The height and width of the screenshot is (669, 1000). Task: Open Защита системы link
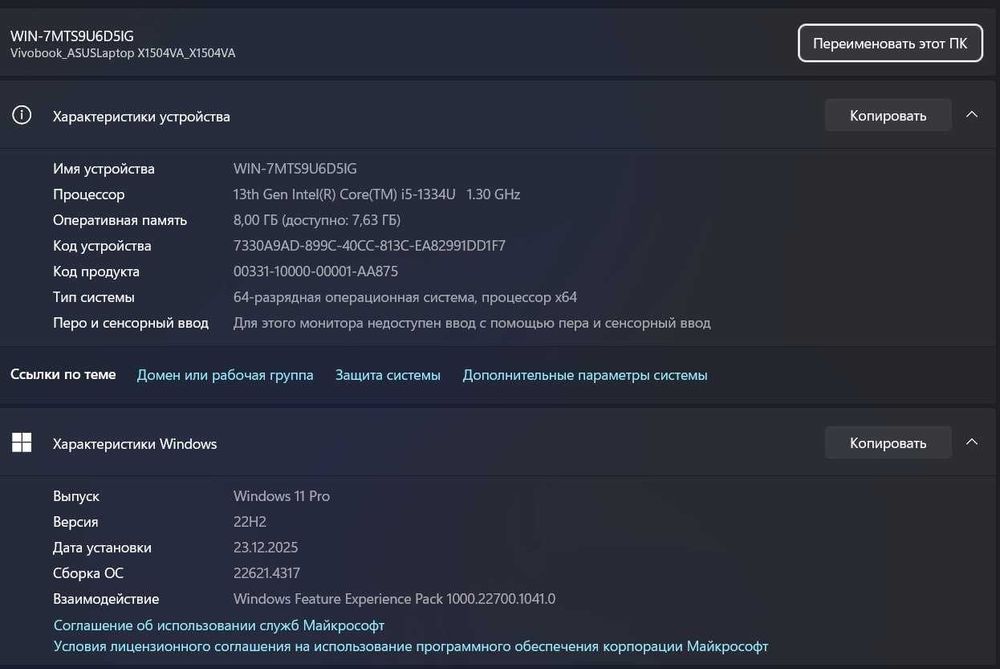[x=388, y=375]
